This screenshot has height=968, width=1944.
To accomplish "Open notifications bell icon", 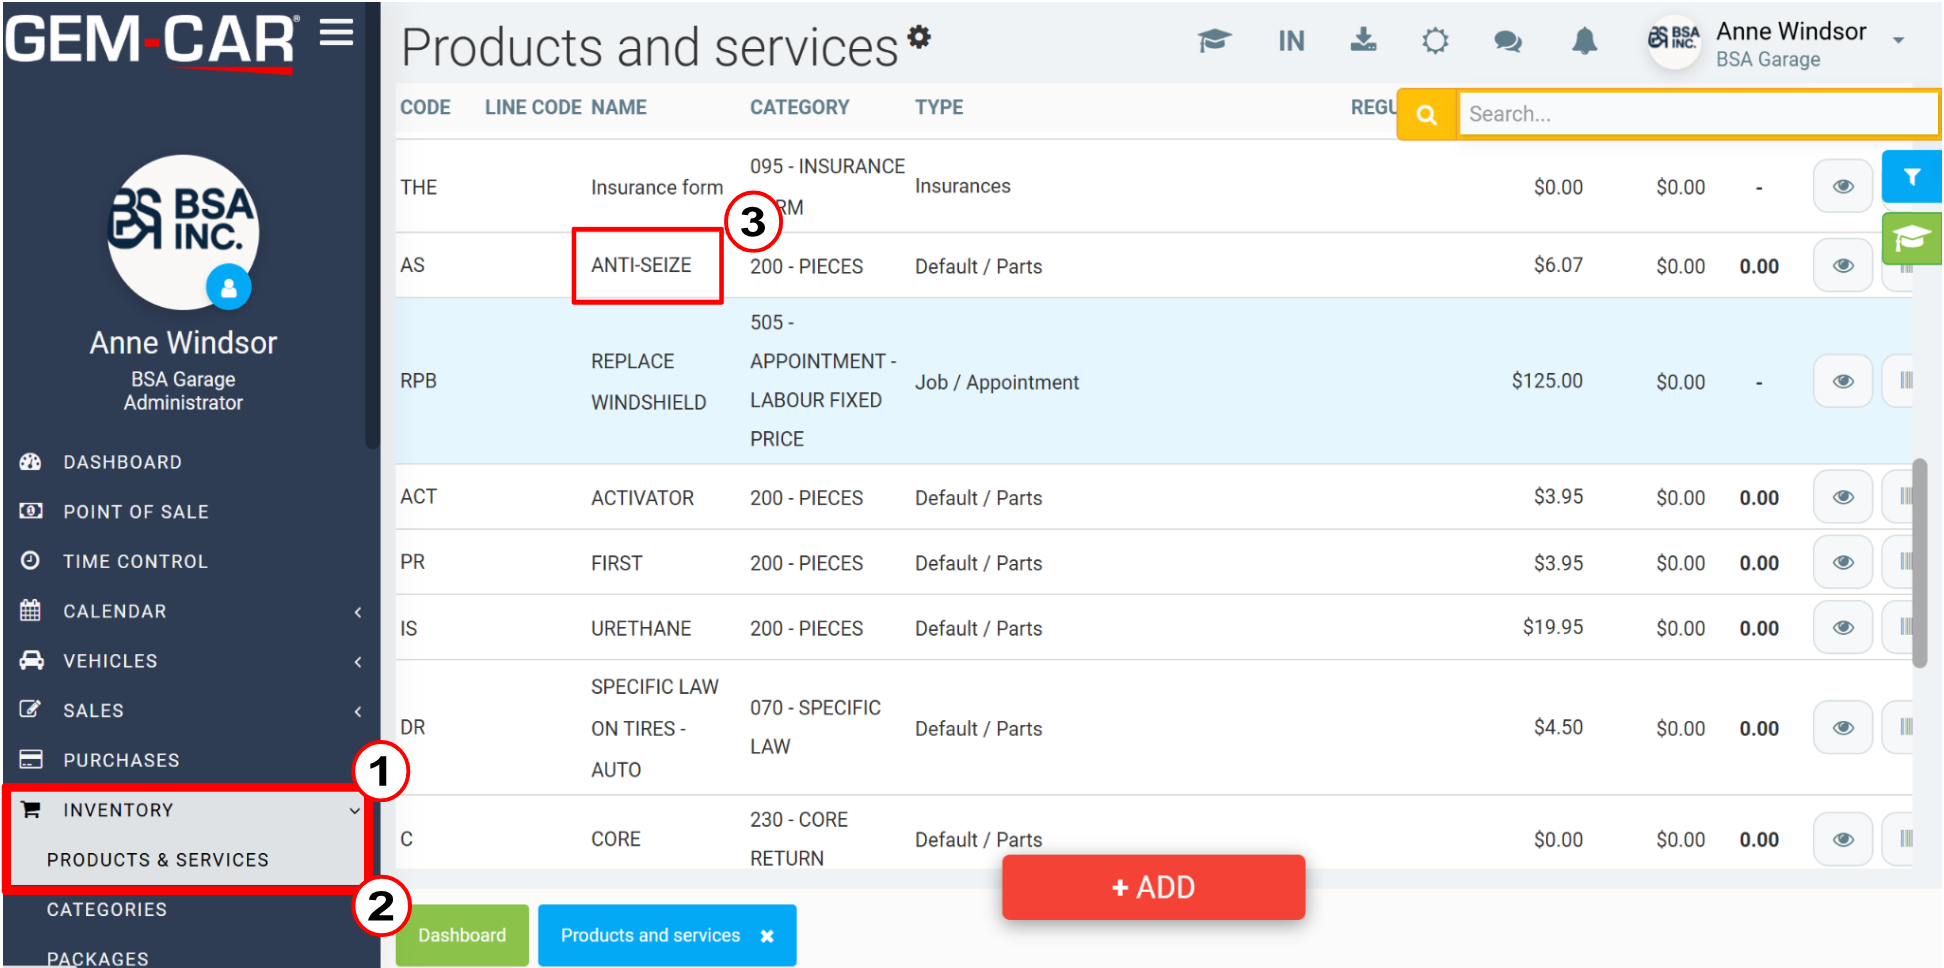I will (x=1584, y=41).
